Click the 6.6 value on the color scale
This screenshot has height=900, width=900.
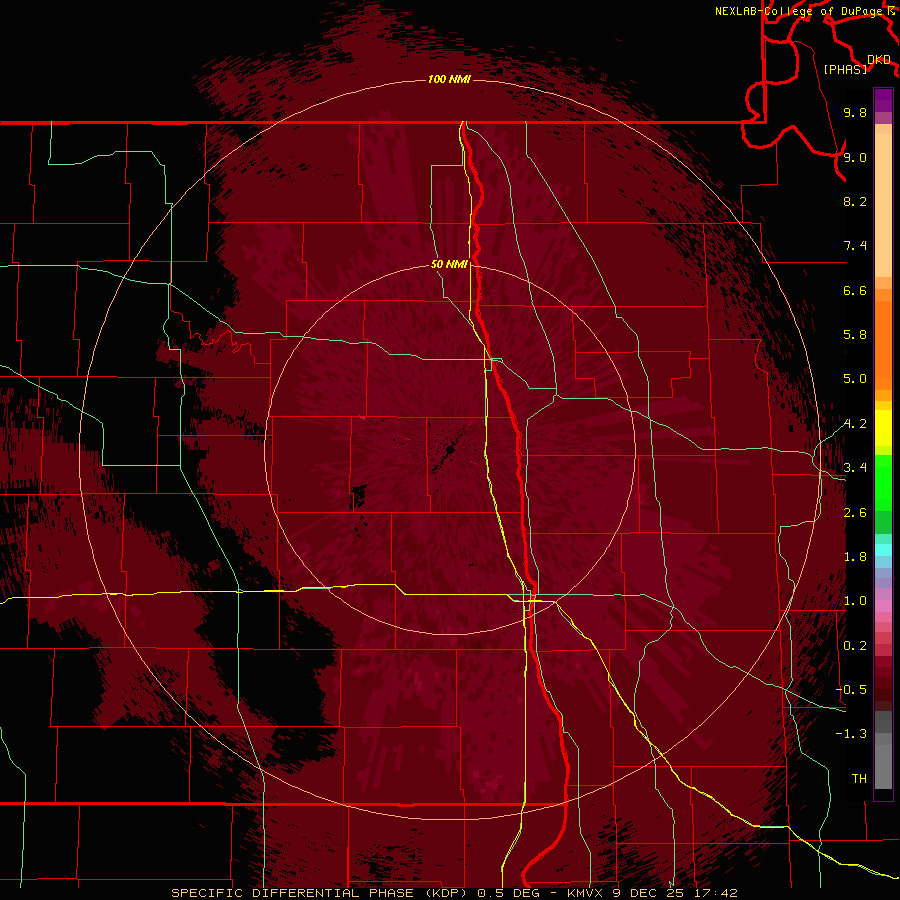coord(855,290)
